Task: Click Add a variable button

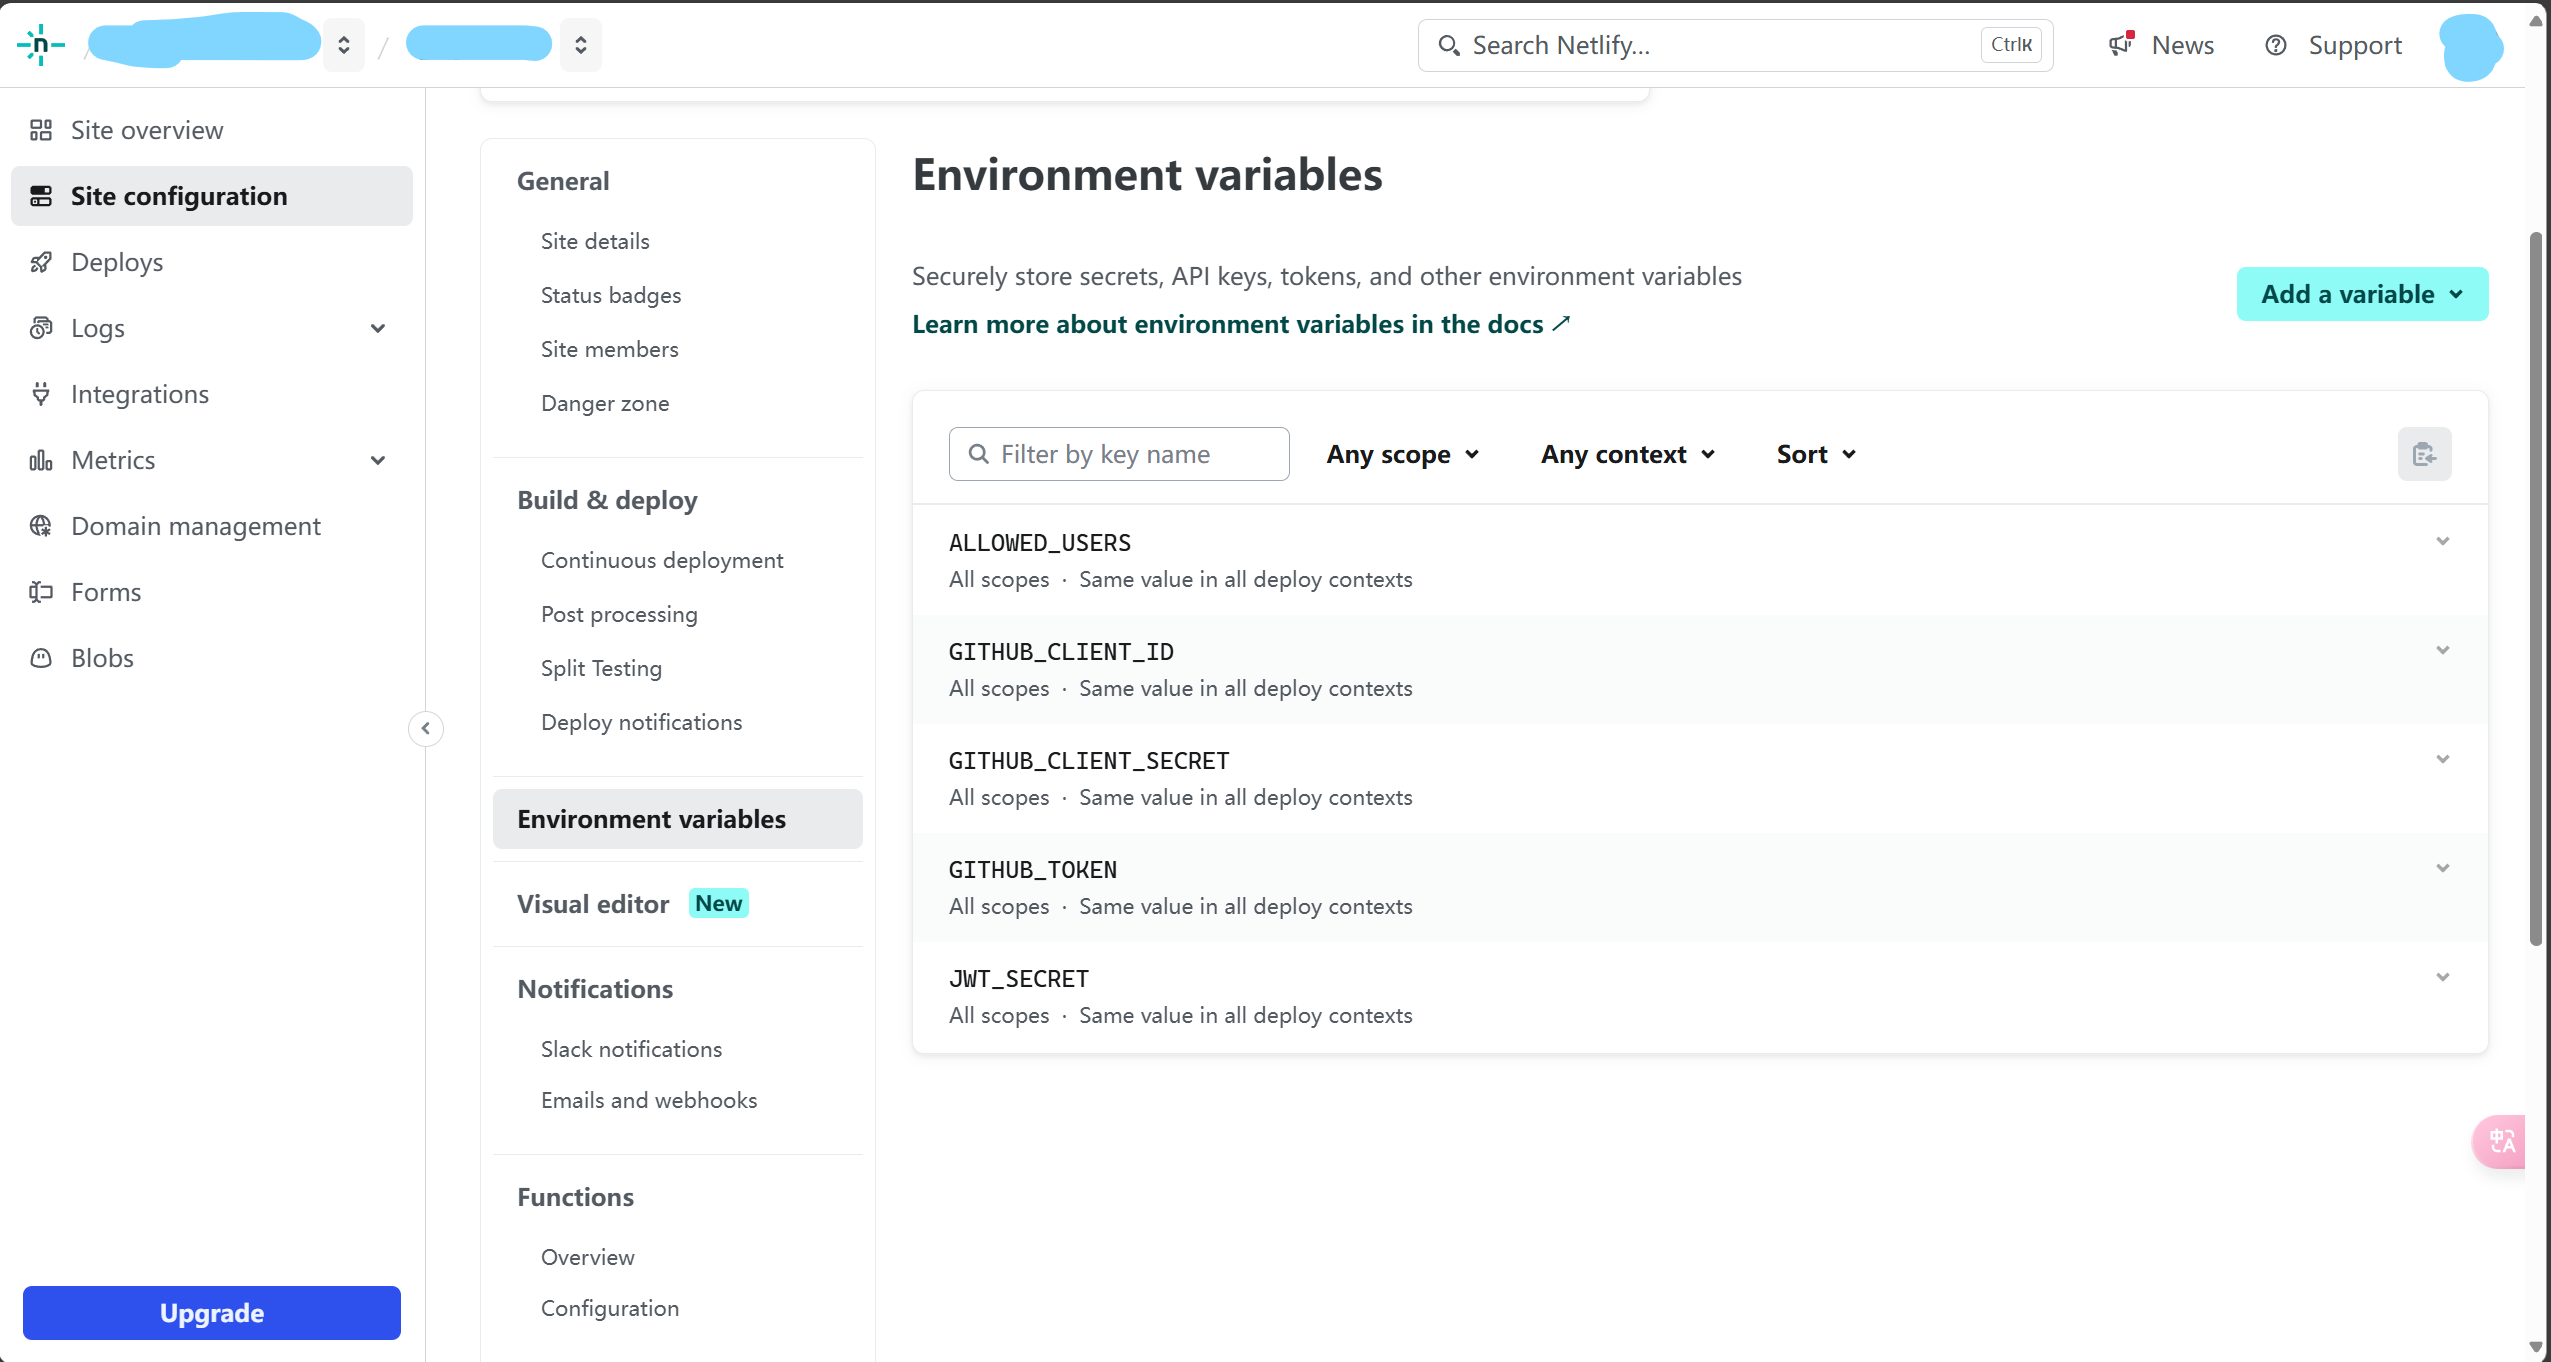Action: tap(2362, 294)
